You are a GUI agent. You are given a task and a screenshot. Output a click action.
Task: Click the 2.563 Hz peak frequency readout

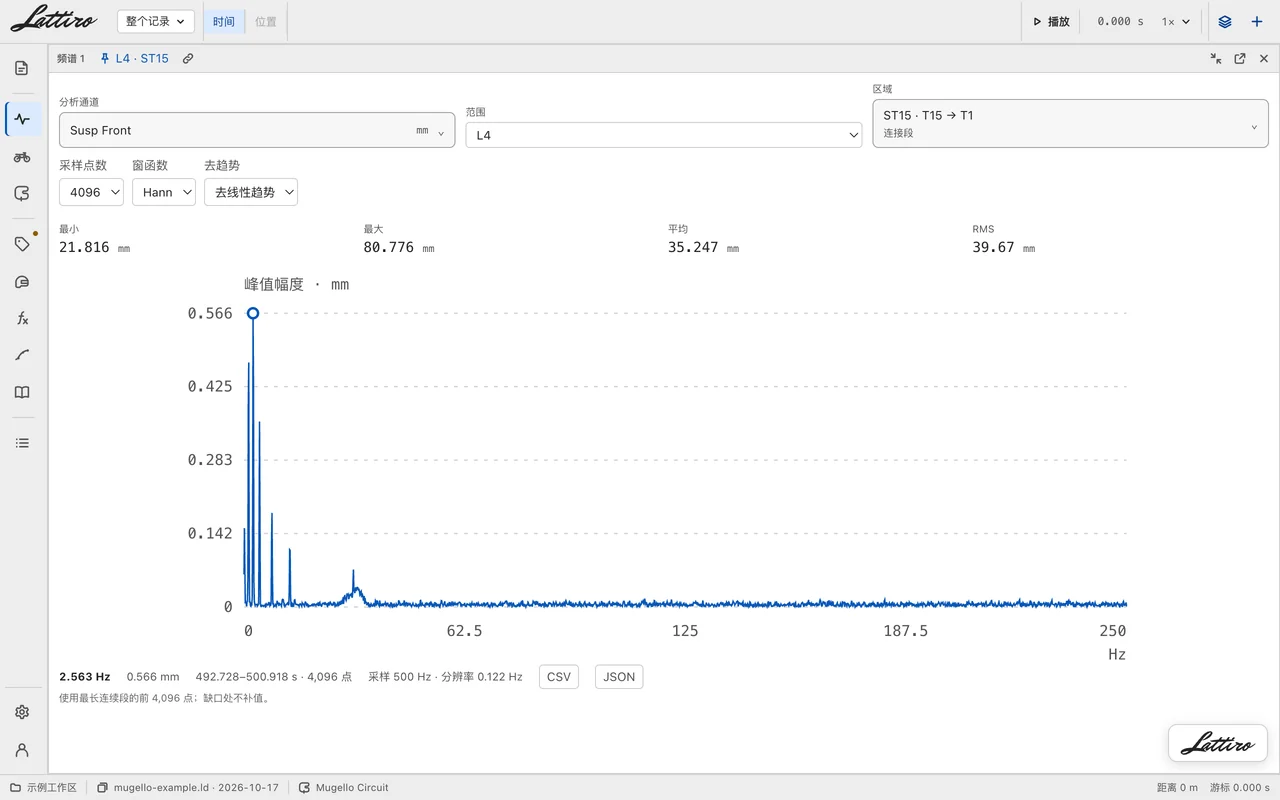(85, 677)
